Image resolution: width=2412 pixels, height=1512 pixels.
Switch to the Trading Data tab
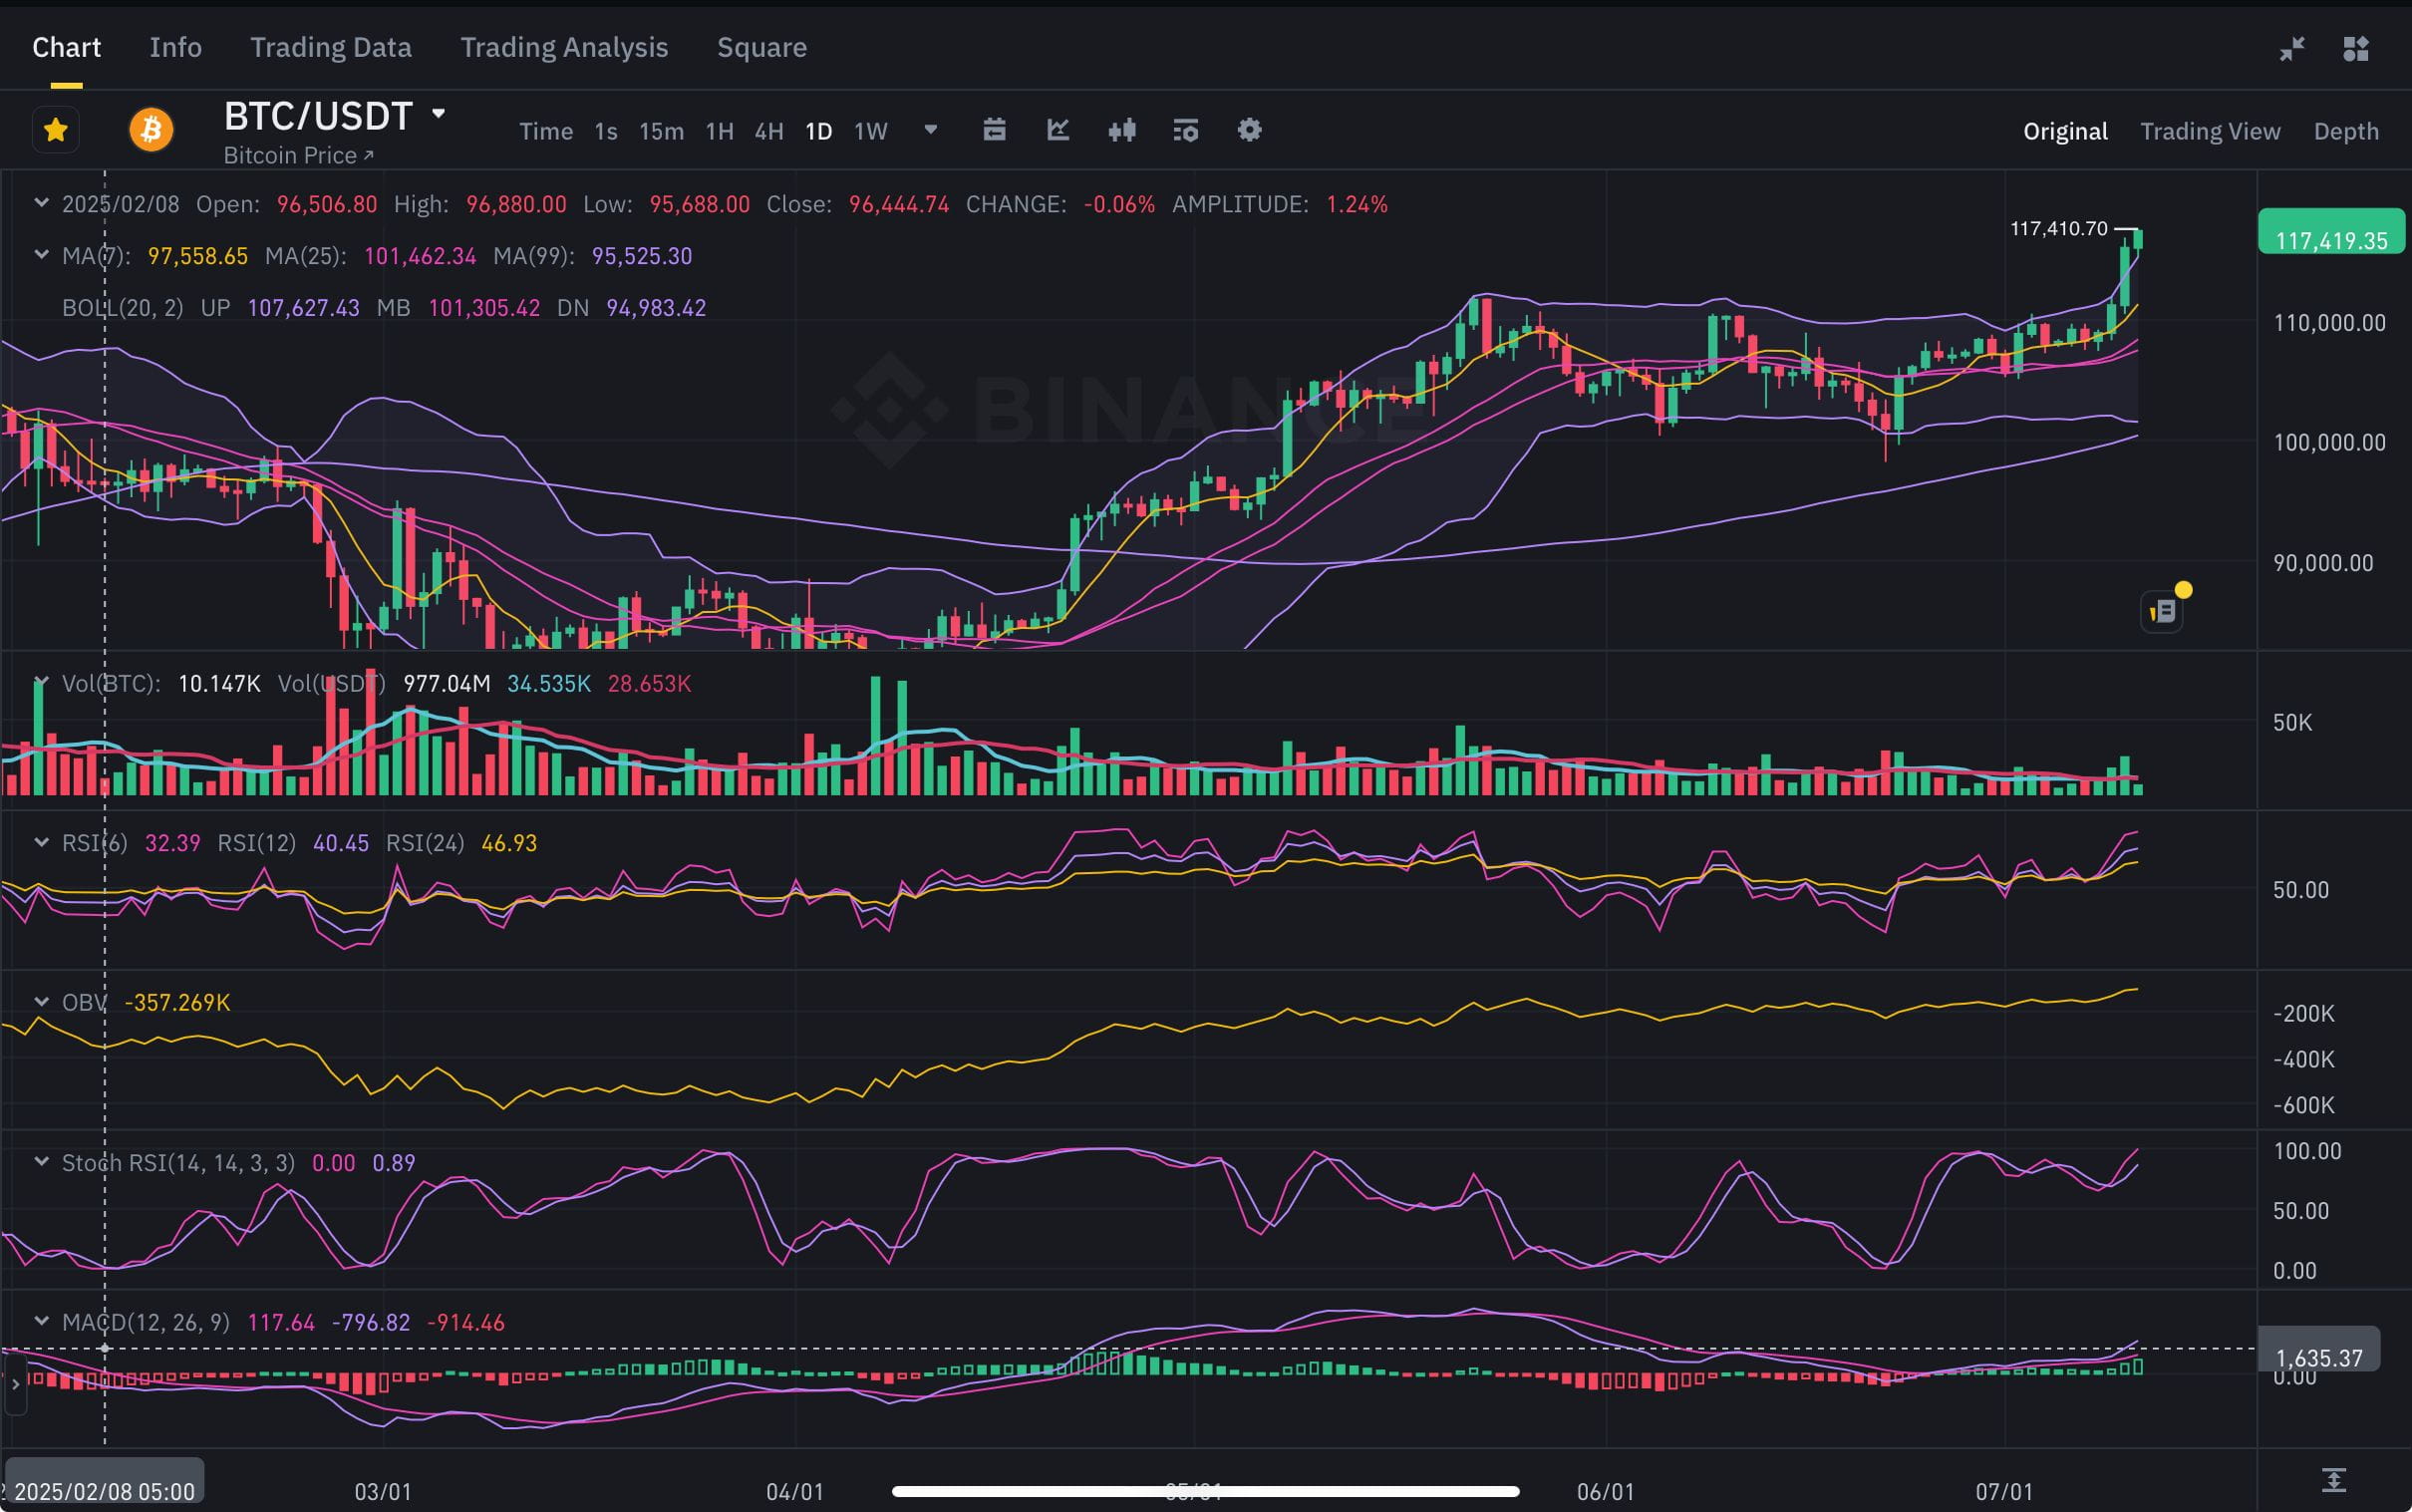click(330, 47)
